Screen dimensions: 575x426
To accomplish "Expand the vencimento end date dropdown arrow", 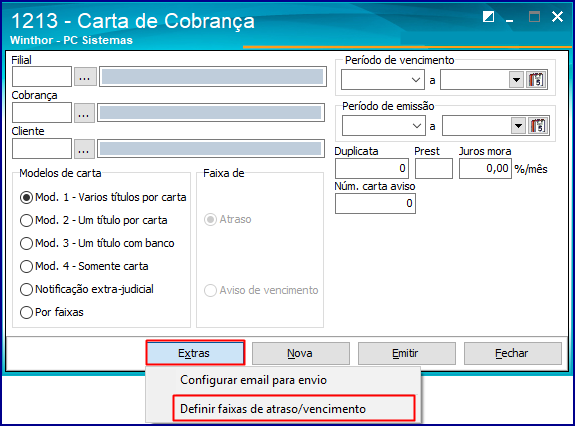I will click(516, 80).
